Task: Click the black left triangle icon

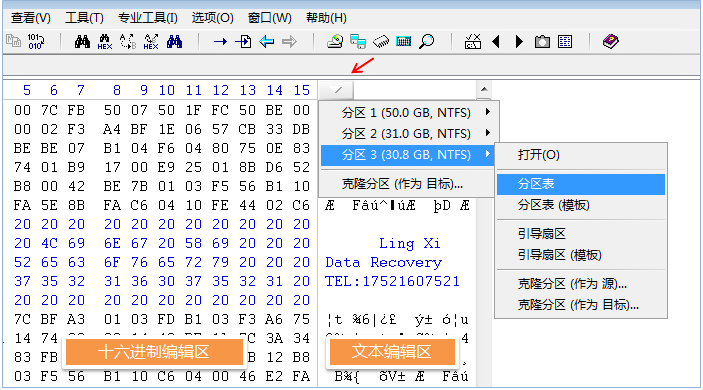Action: tap(496, 42)
